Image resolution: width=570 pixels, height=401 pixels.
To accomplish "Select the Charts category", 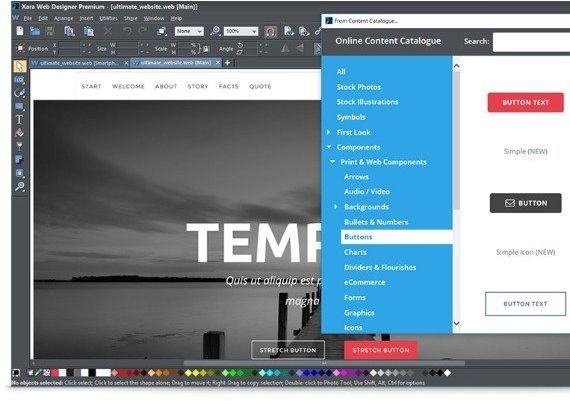I will click(x=355, y=252).
